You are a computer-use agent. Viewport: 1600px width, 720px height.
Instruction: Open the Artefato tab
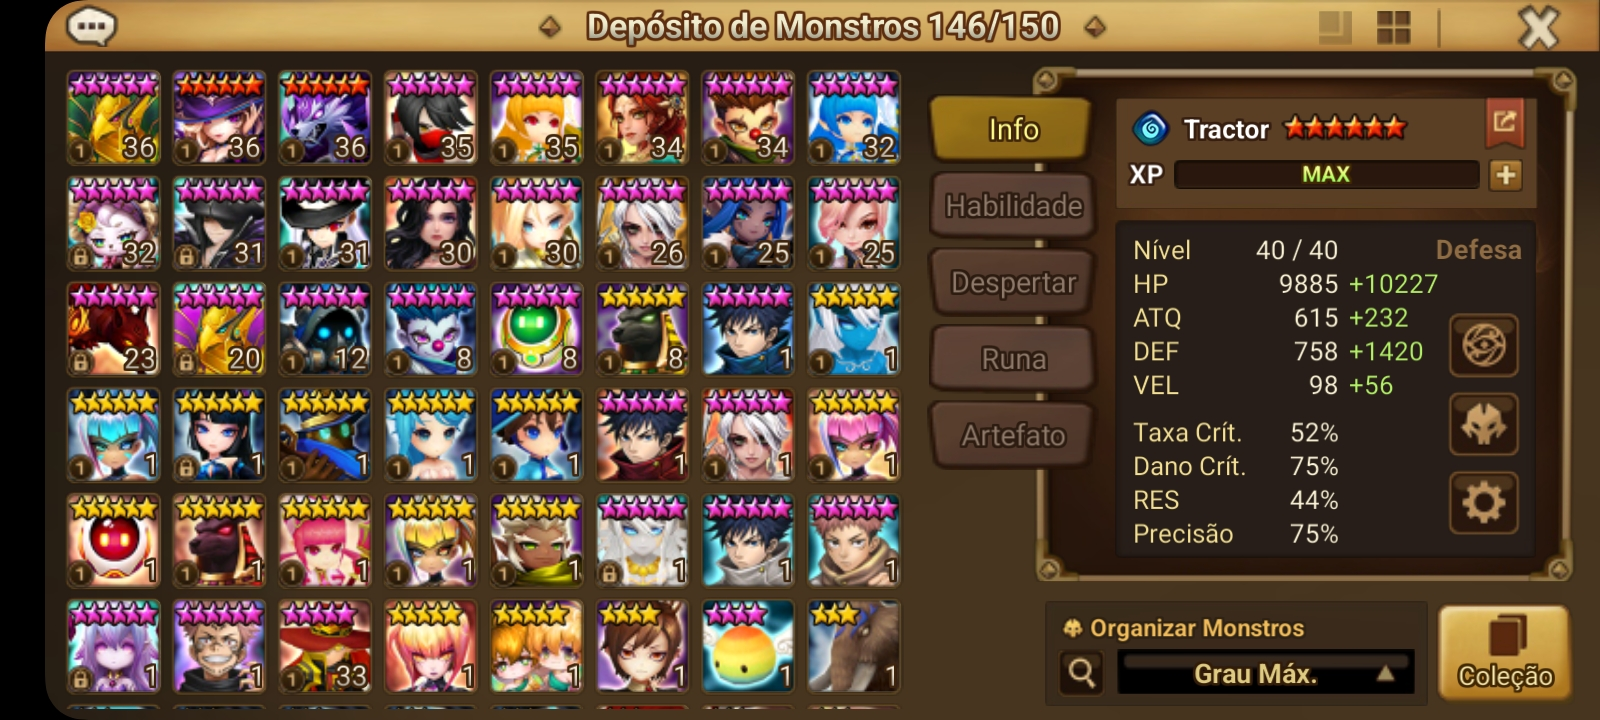1011,435
